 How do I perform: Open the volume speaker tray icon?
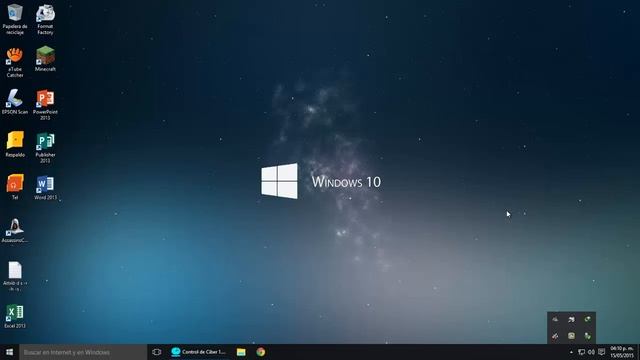point(591,352)
